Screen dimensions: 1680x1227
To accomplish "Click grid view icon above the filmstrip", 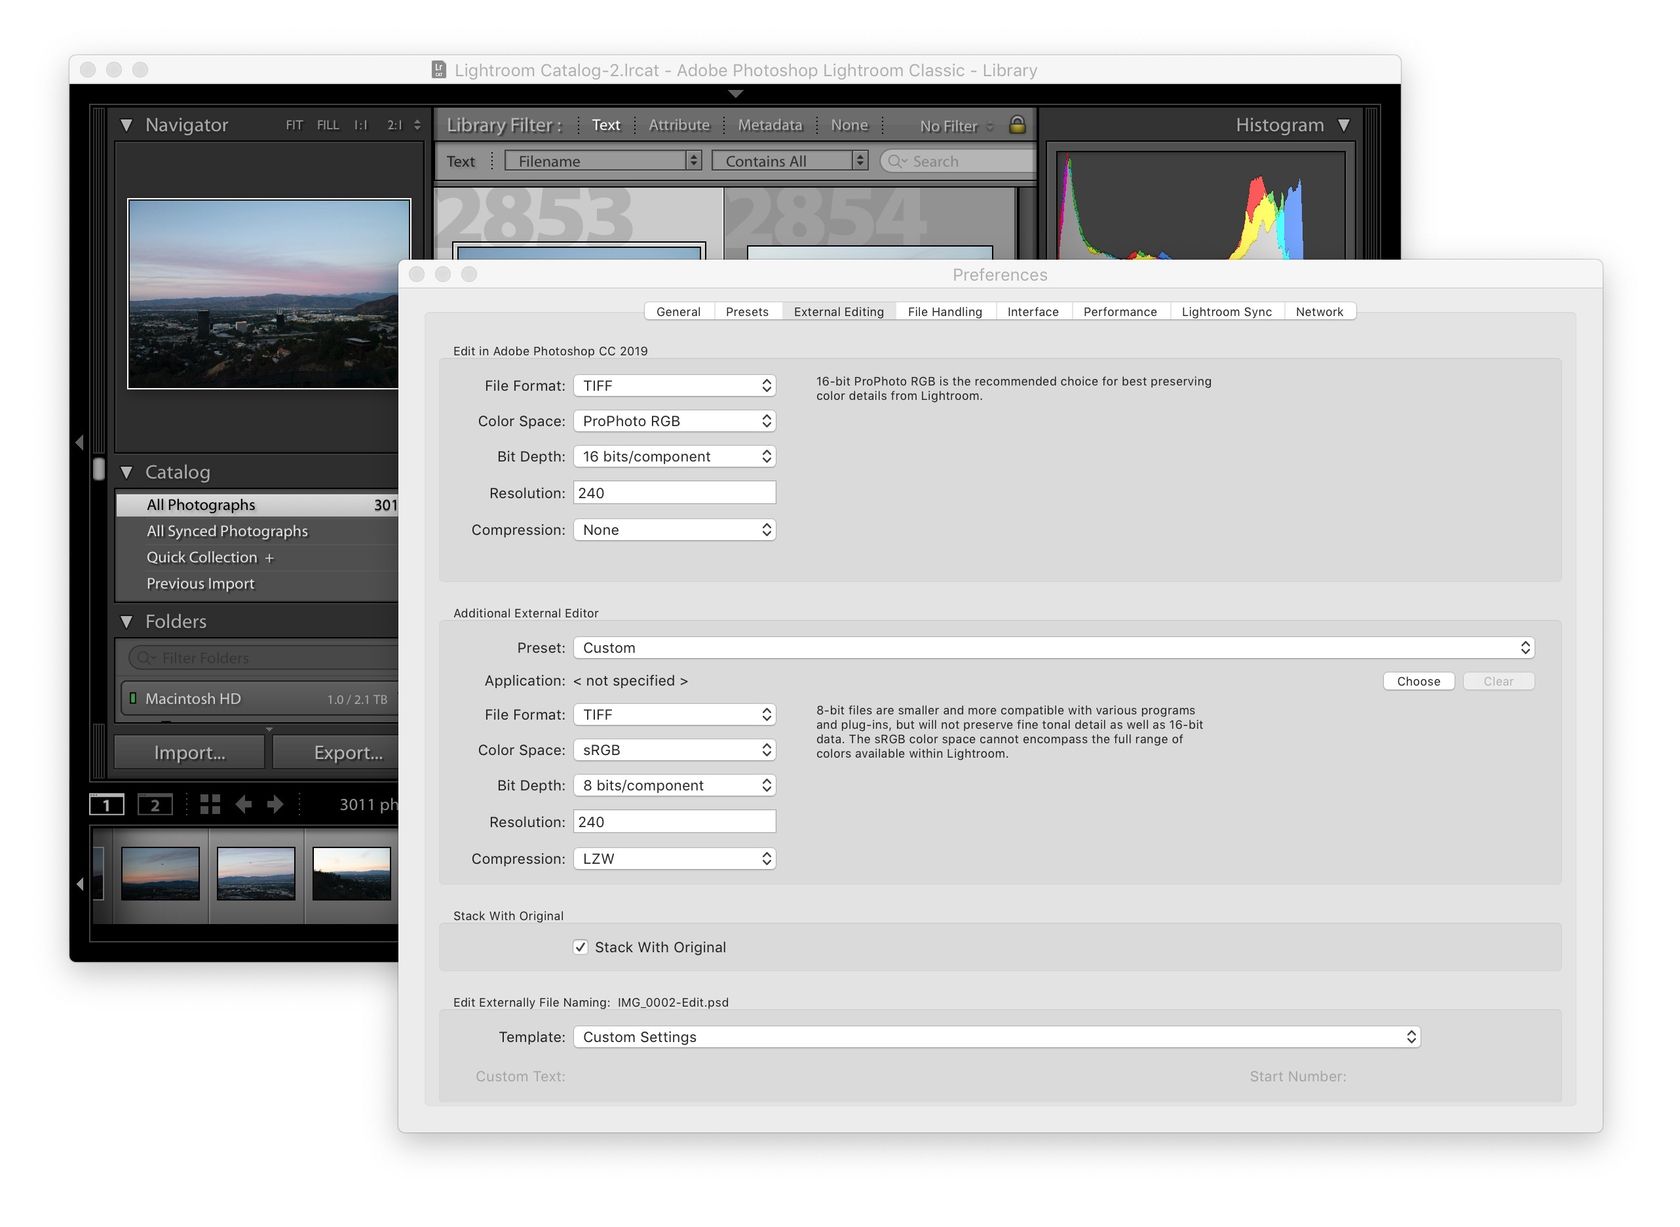I will point(210,804).
